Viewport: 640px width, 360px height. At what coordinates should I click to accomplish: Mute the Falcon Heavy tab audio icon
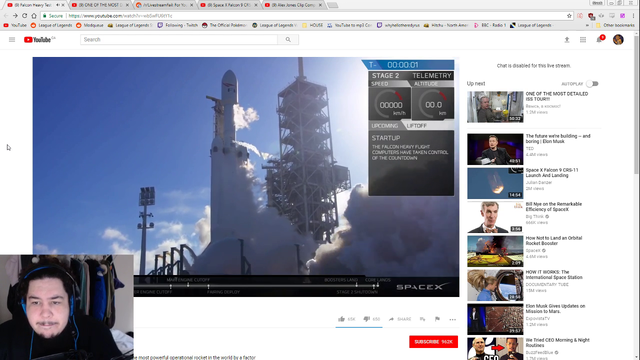58,5
